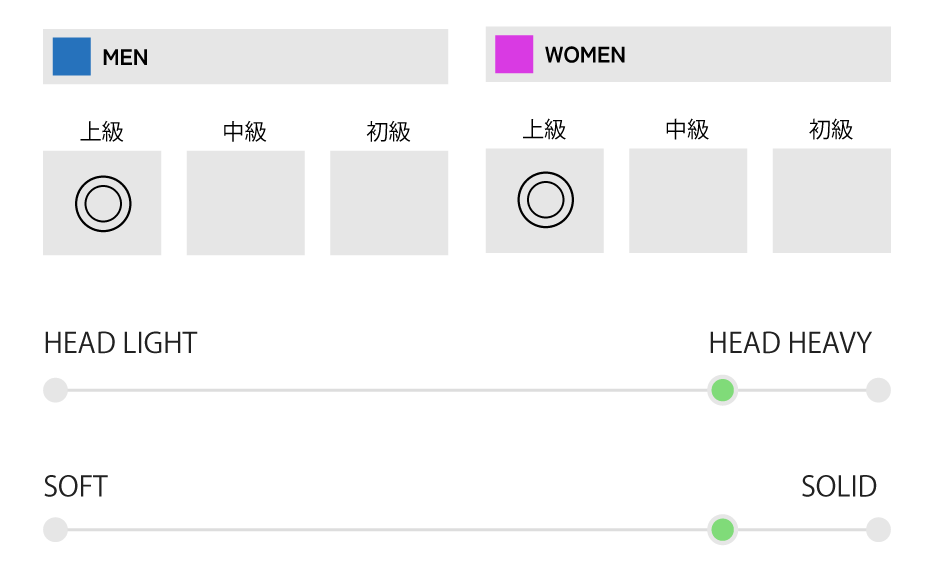This screenshot has width=931, height=573.
Task: Click the HEAD HEAVY label
Action: pos(790,344)
